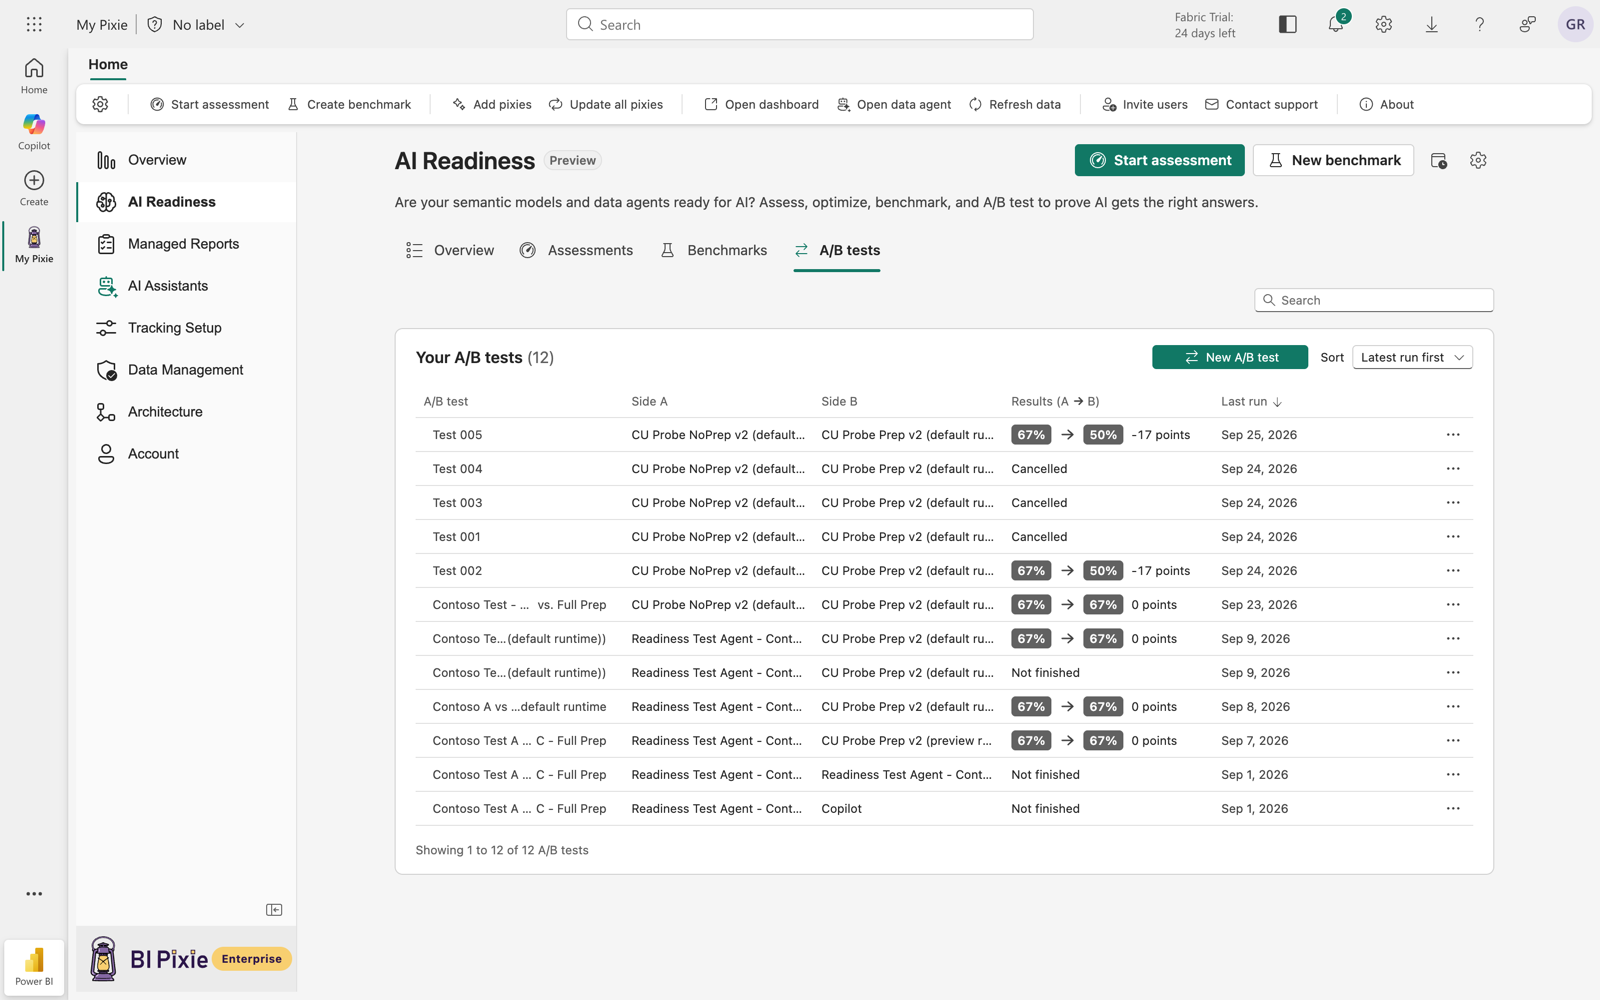
Task: Select Managed Reports in sidebar
Action: 186,244
